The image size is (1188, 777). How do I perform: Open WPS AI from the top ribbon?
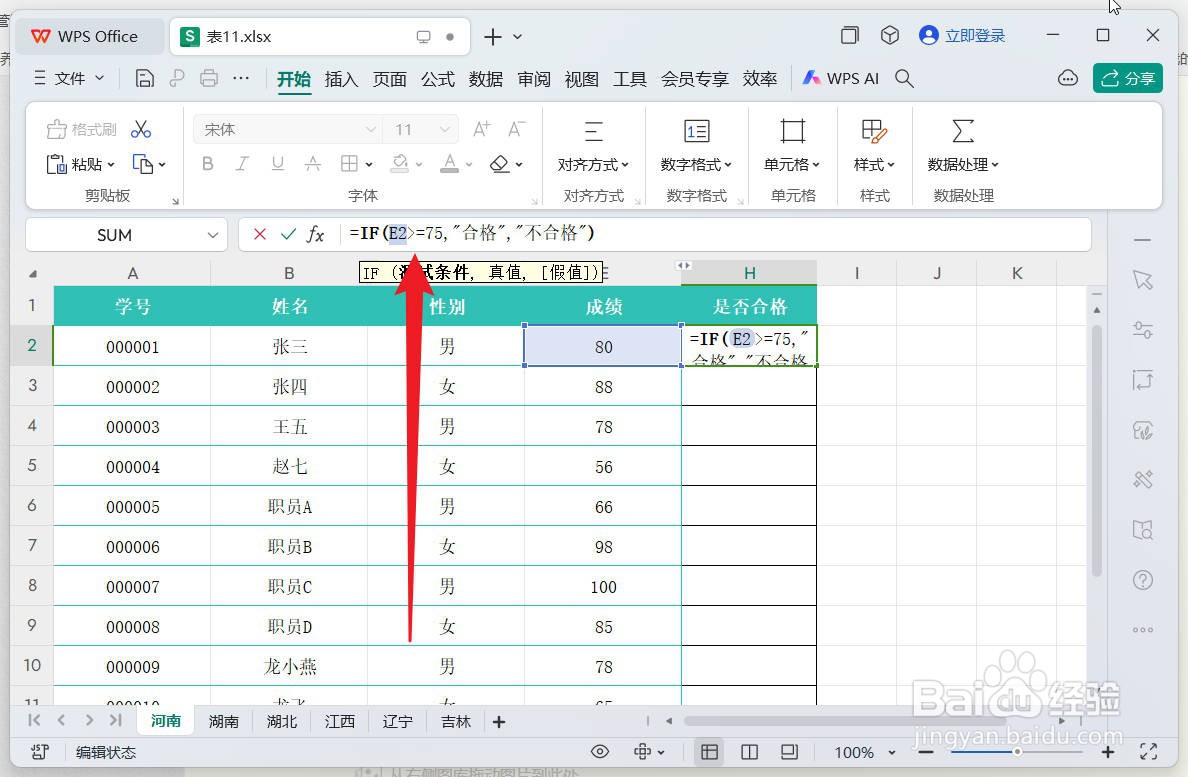tap(840, 78)
